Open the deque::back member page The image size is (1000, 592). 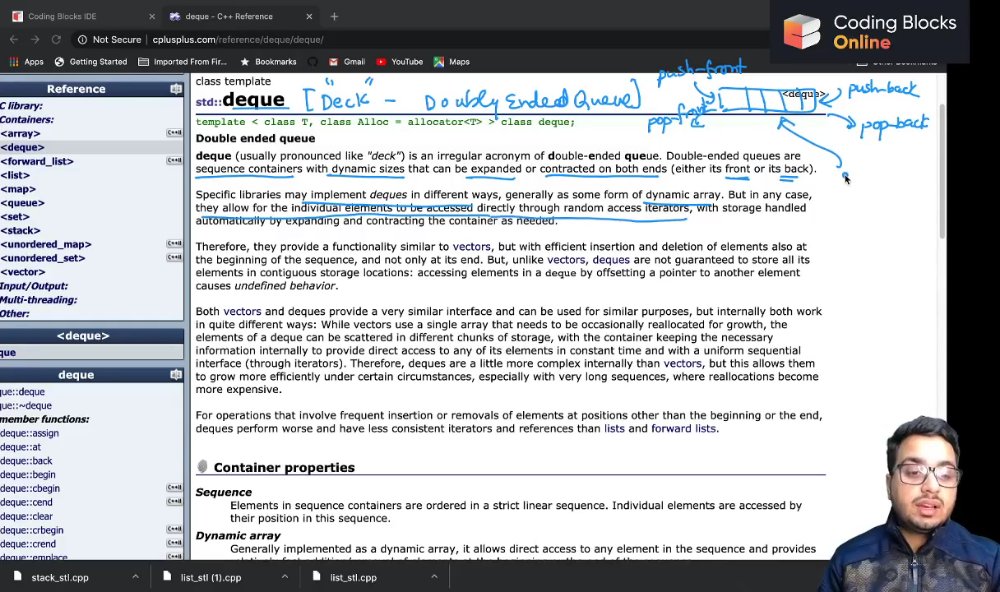tap(26, 461)
